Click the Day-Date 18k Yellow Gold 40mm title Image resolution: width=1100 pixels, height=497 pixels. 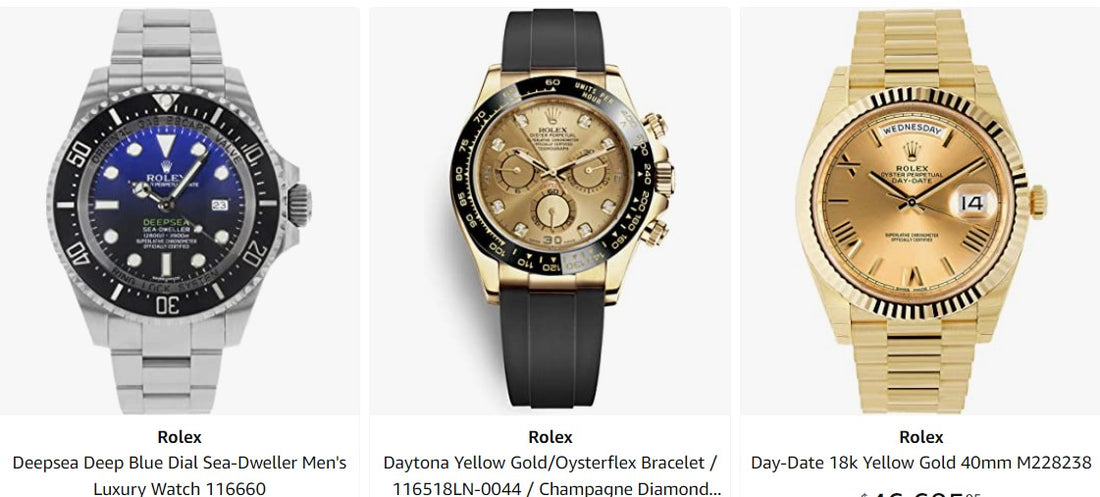(921, 463)
